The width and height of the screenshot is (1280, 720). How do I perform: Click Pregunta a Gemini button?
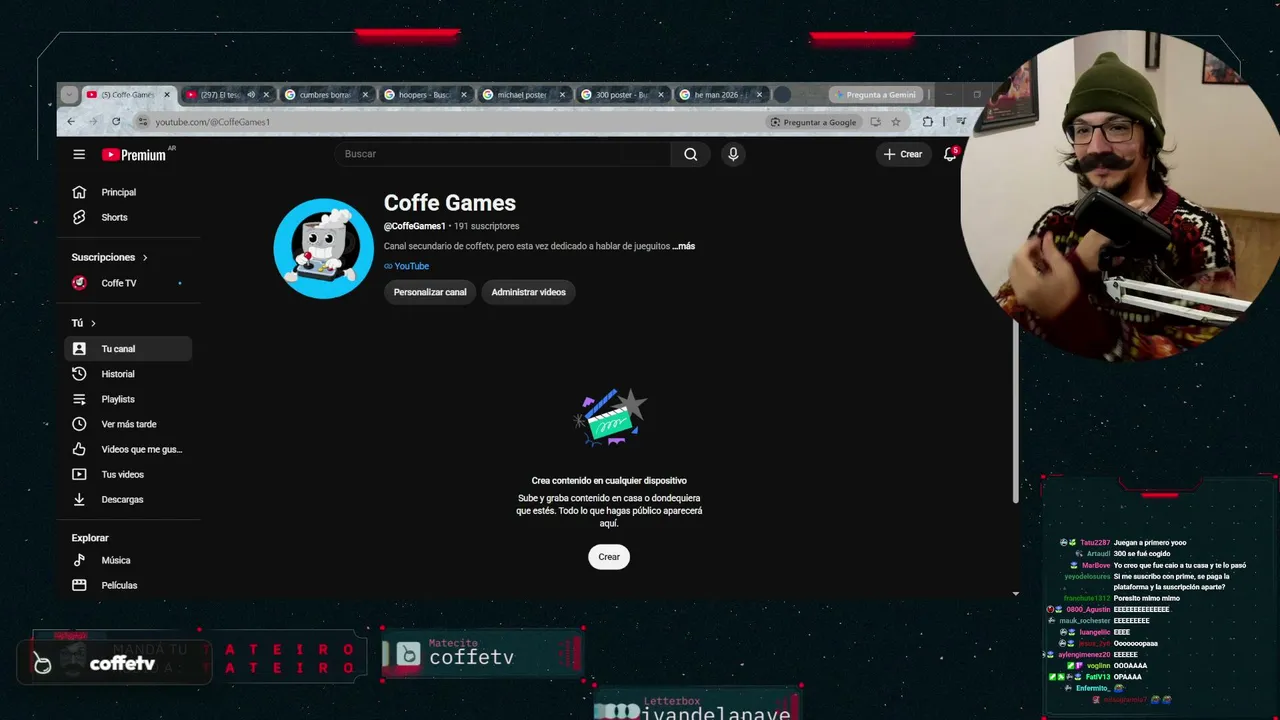click(874, 95)
